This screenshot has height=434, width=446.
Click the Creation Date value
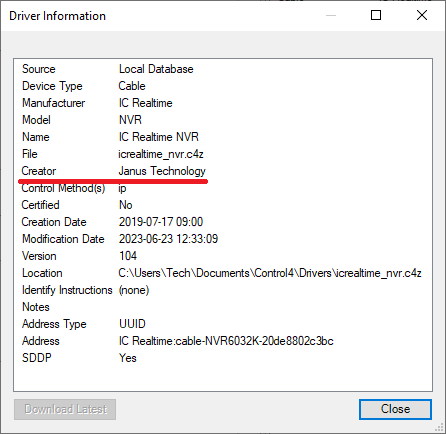point(161,222)
